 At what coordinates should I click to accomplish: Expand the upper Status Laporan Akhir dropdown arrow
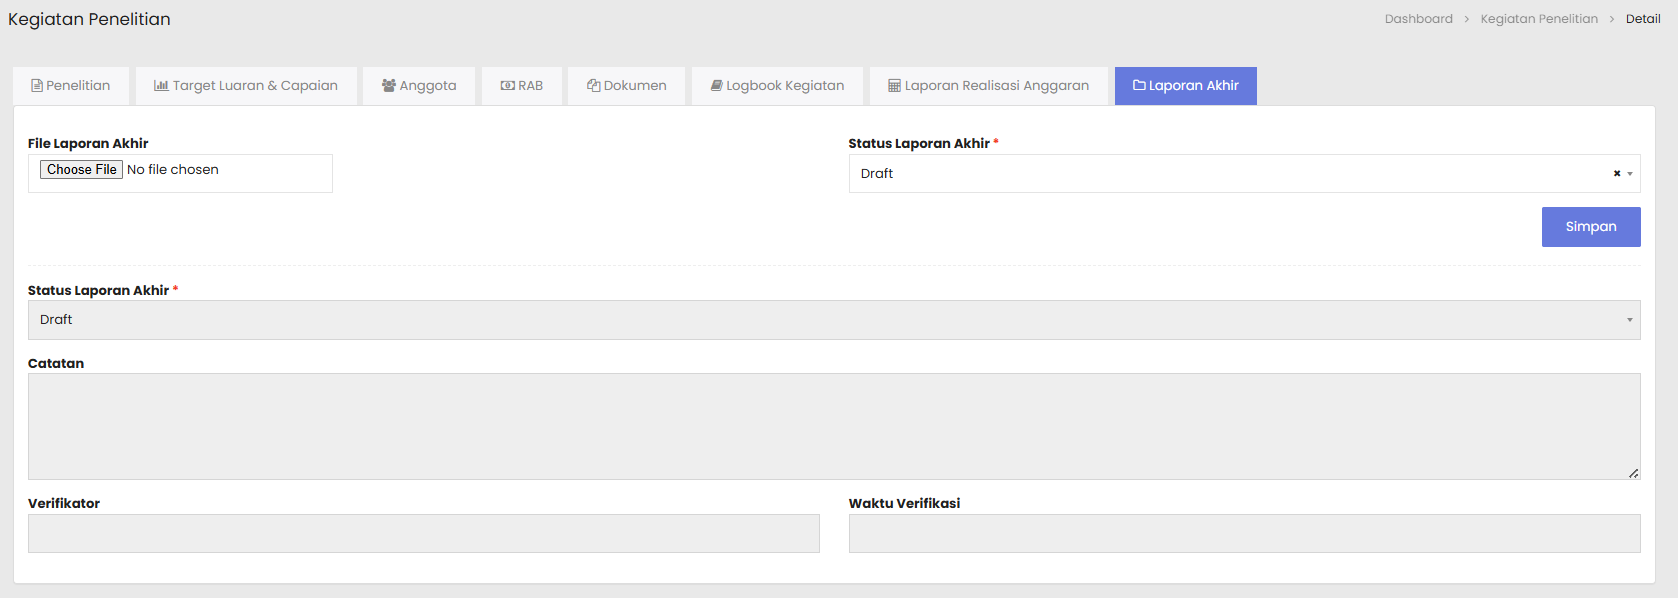click(x=1630, y=174)
